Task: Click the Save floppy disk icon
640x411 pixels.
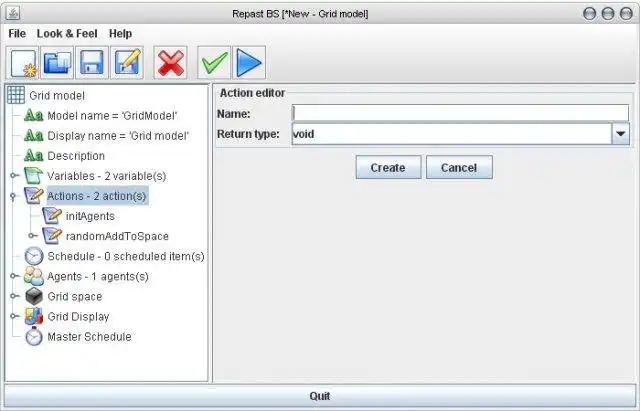Action: (92, 62)
